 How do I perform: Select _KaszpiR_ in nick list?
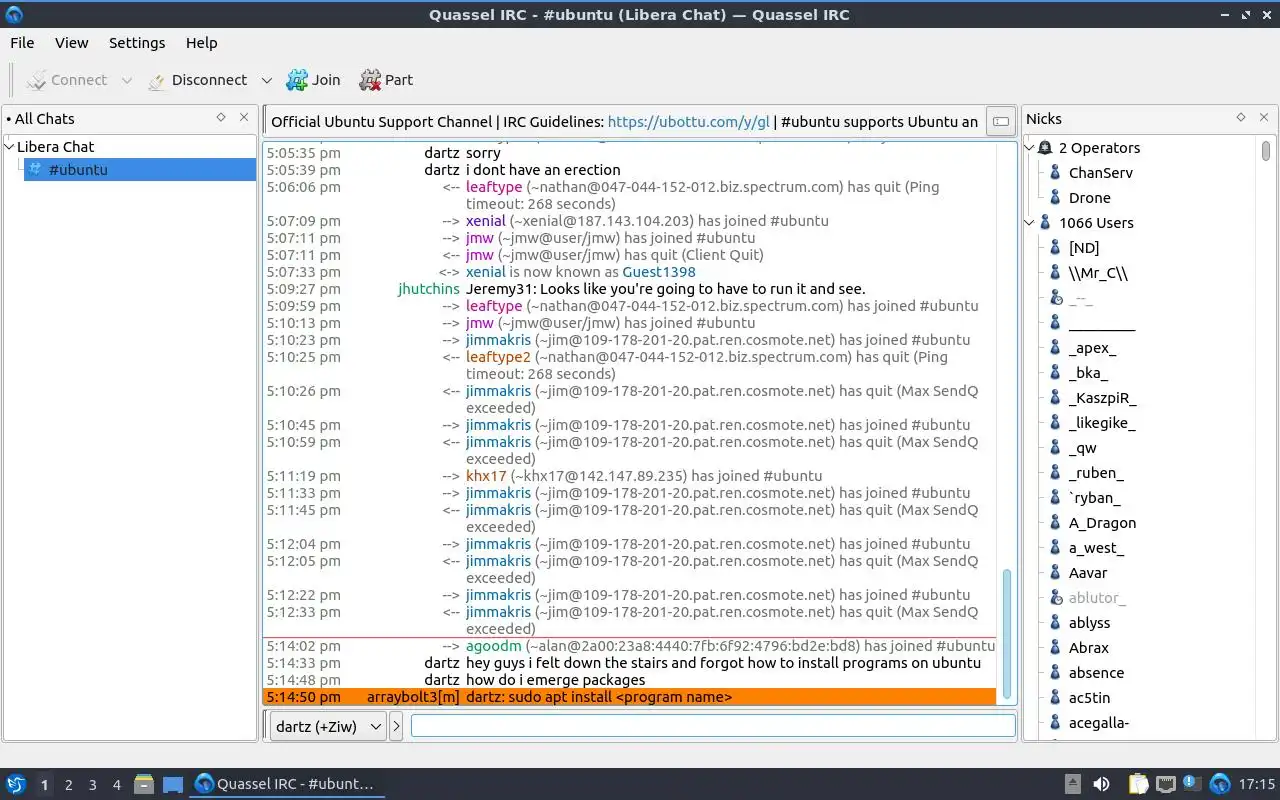tap(1102, 398)
